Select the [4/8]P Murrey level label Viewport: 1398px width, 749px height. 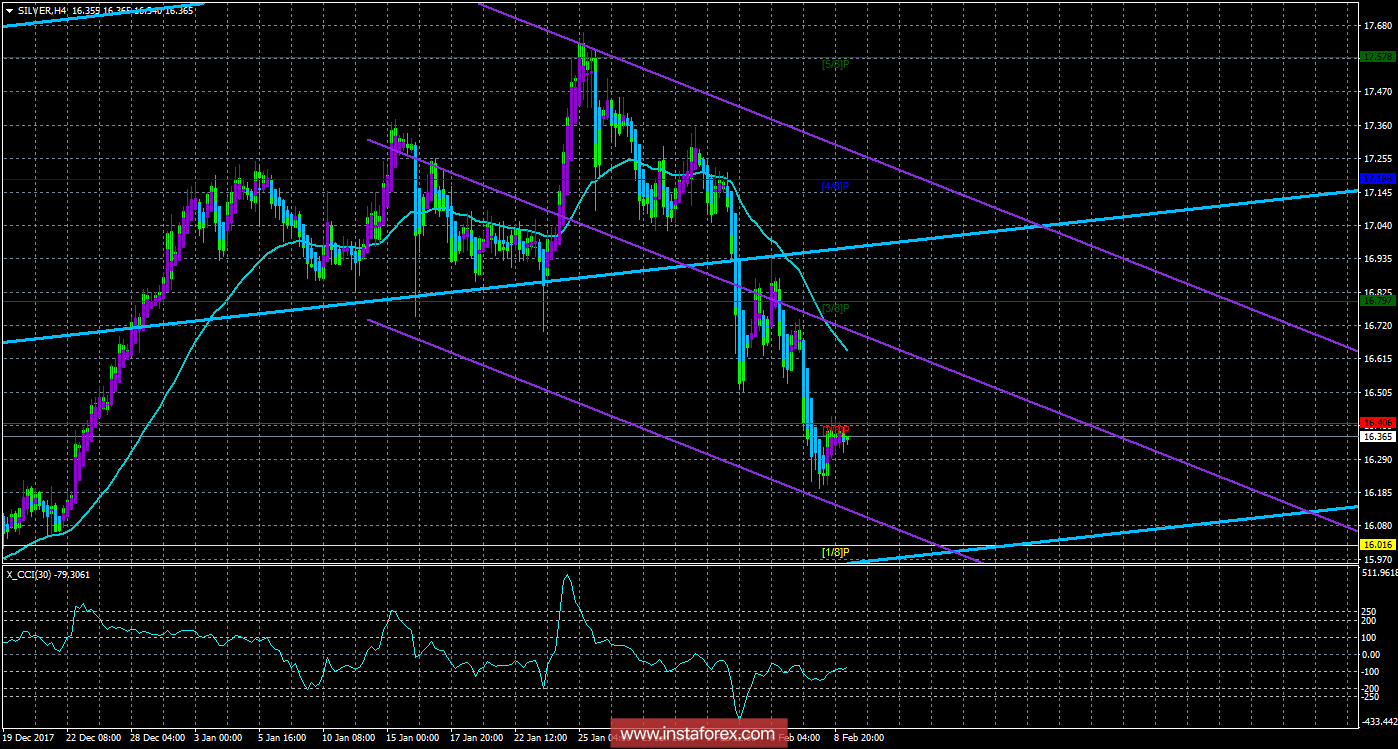[x=835, y=187]
